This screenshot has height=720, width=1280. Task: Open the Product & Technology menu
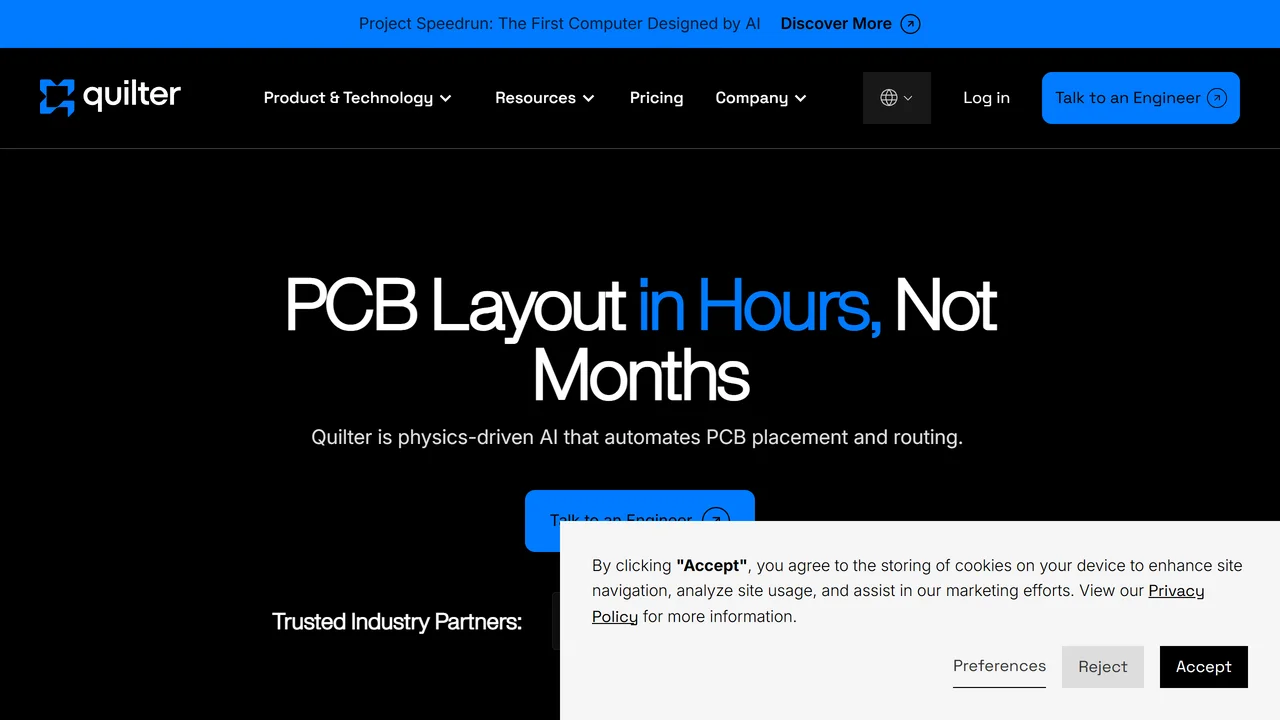click(x=358, y=98)
